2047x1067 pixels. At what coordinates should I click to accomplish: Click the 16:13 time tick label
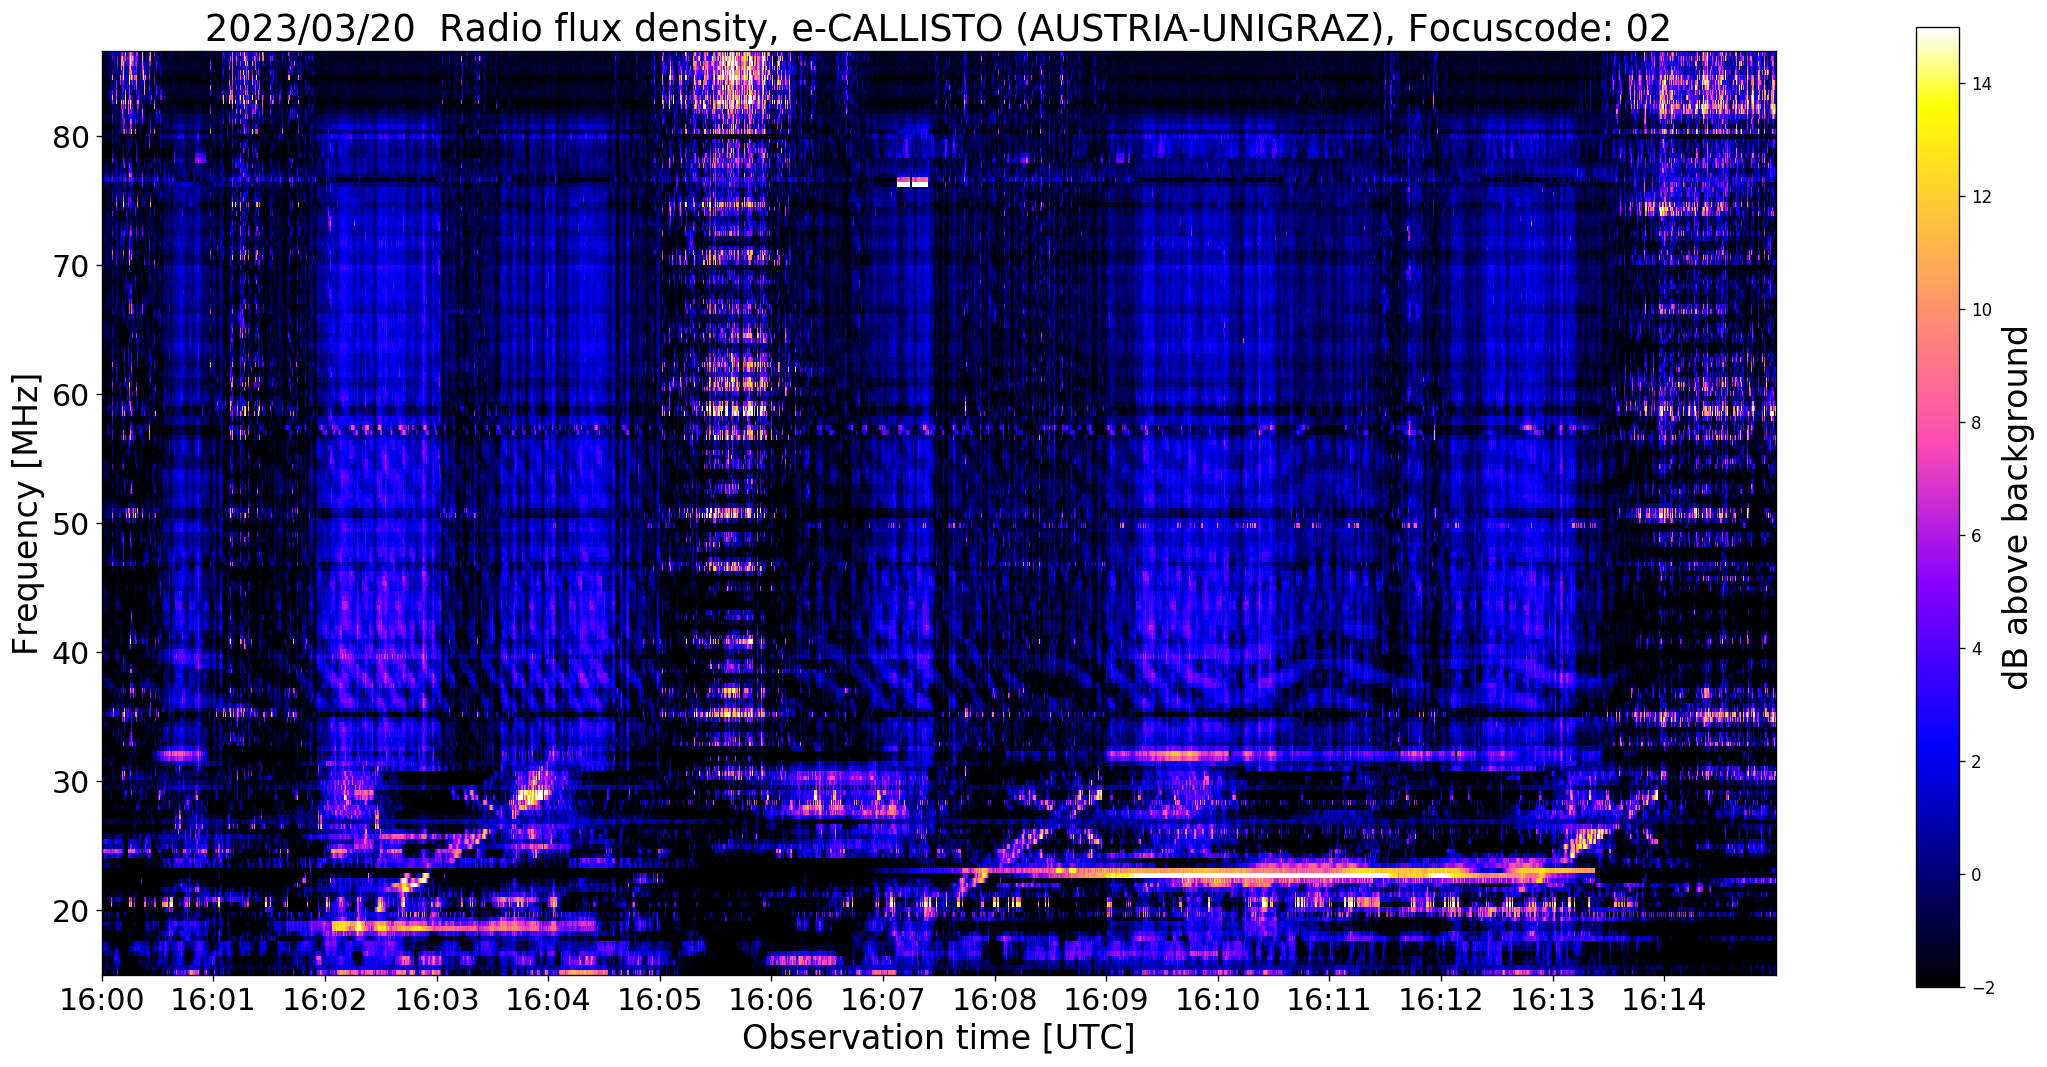tap(1553, 1000)
